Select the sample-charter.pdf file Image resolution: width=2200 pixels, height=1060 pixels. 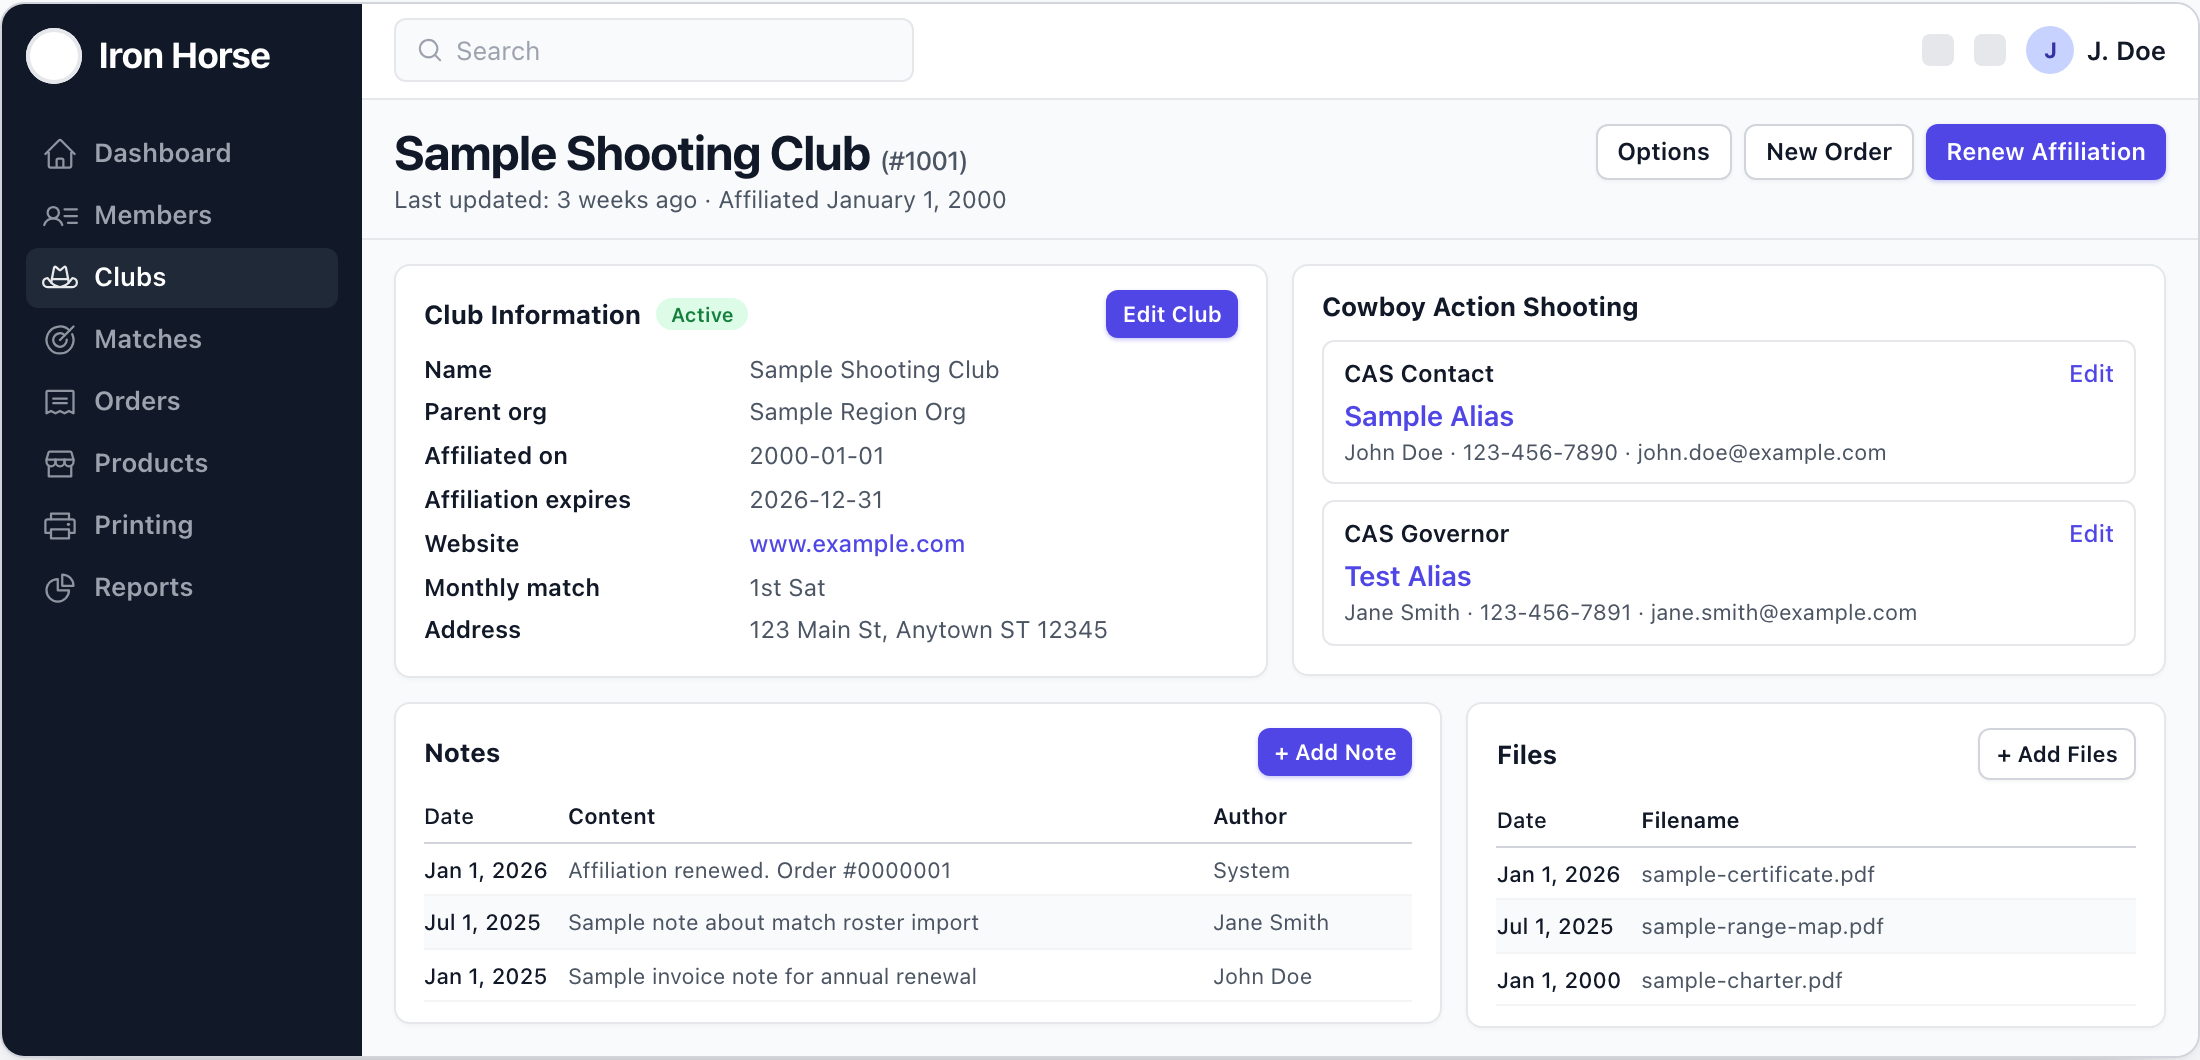coord(1741,980)
